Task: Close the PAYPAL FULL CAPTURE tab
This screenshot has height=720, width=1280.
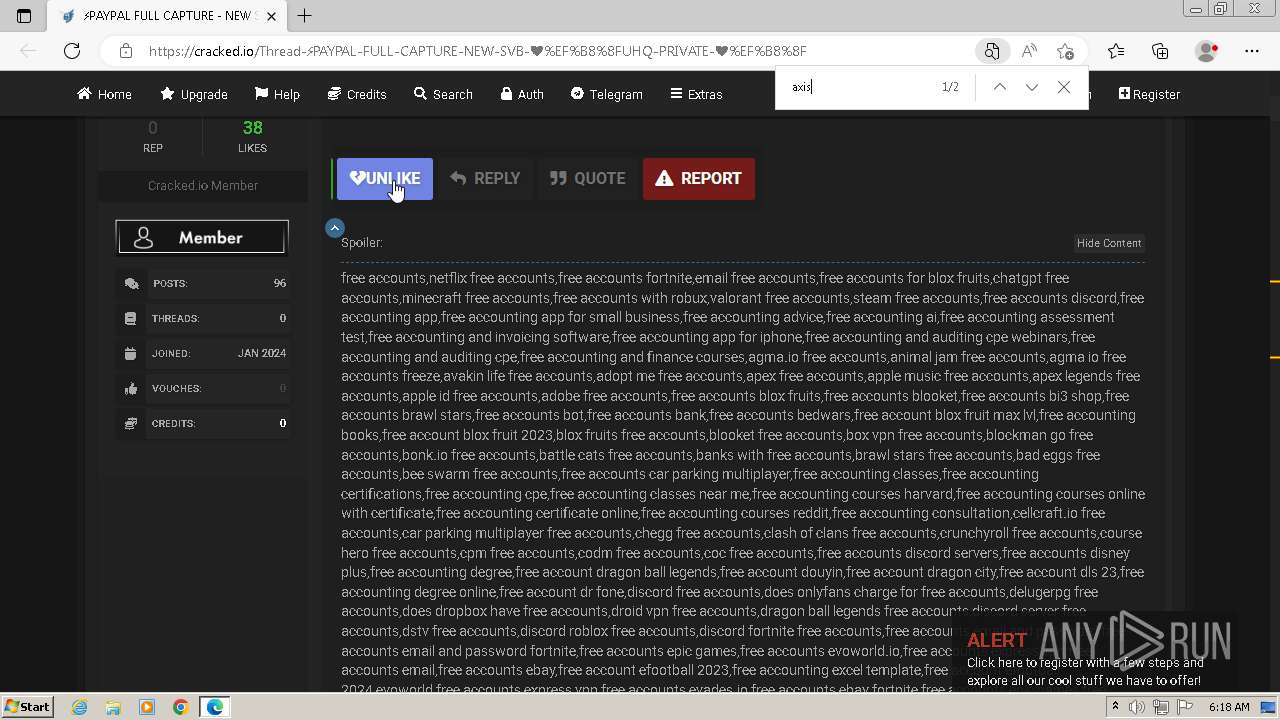Action: pos(270,16)
